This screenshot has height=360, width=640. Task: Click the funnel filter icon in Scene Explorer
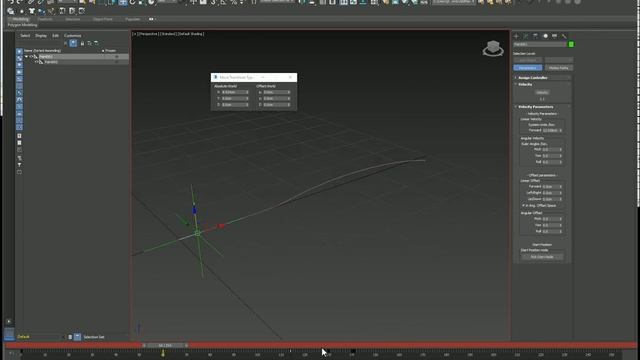point(19,165)
